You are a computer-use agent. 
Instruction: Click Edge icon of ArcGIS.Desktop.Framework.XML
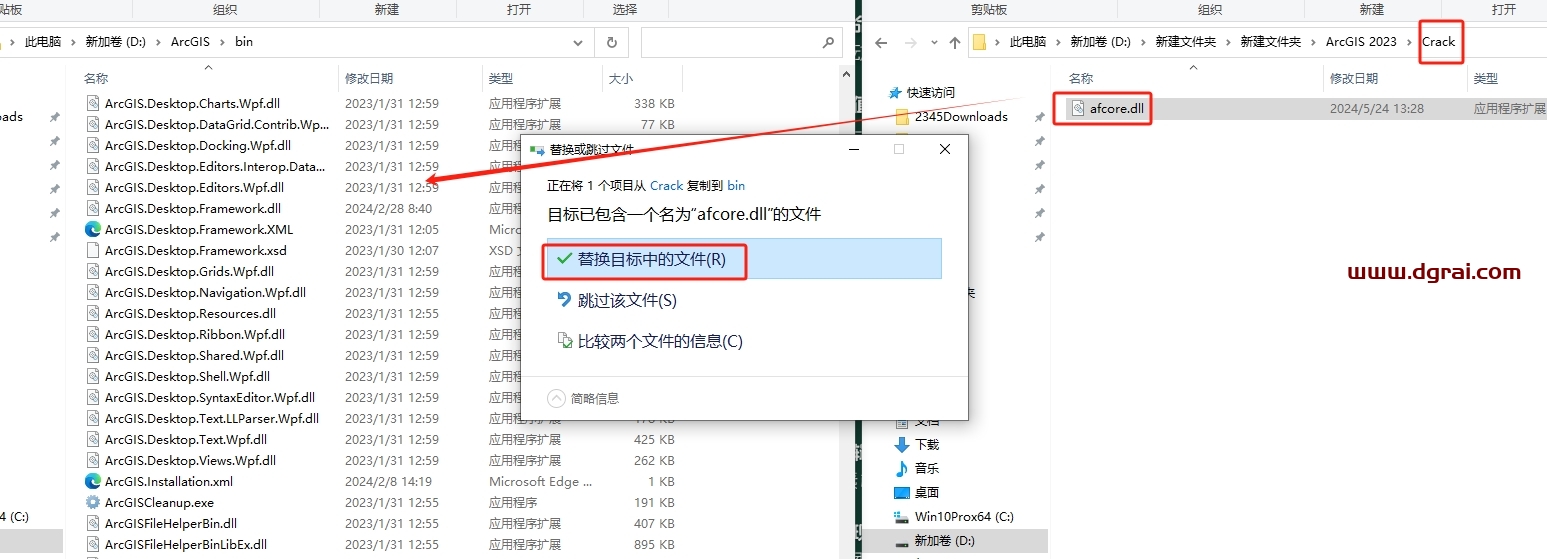coord(93,229)
